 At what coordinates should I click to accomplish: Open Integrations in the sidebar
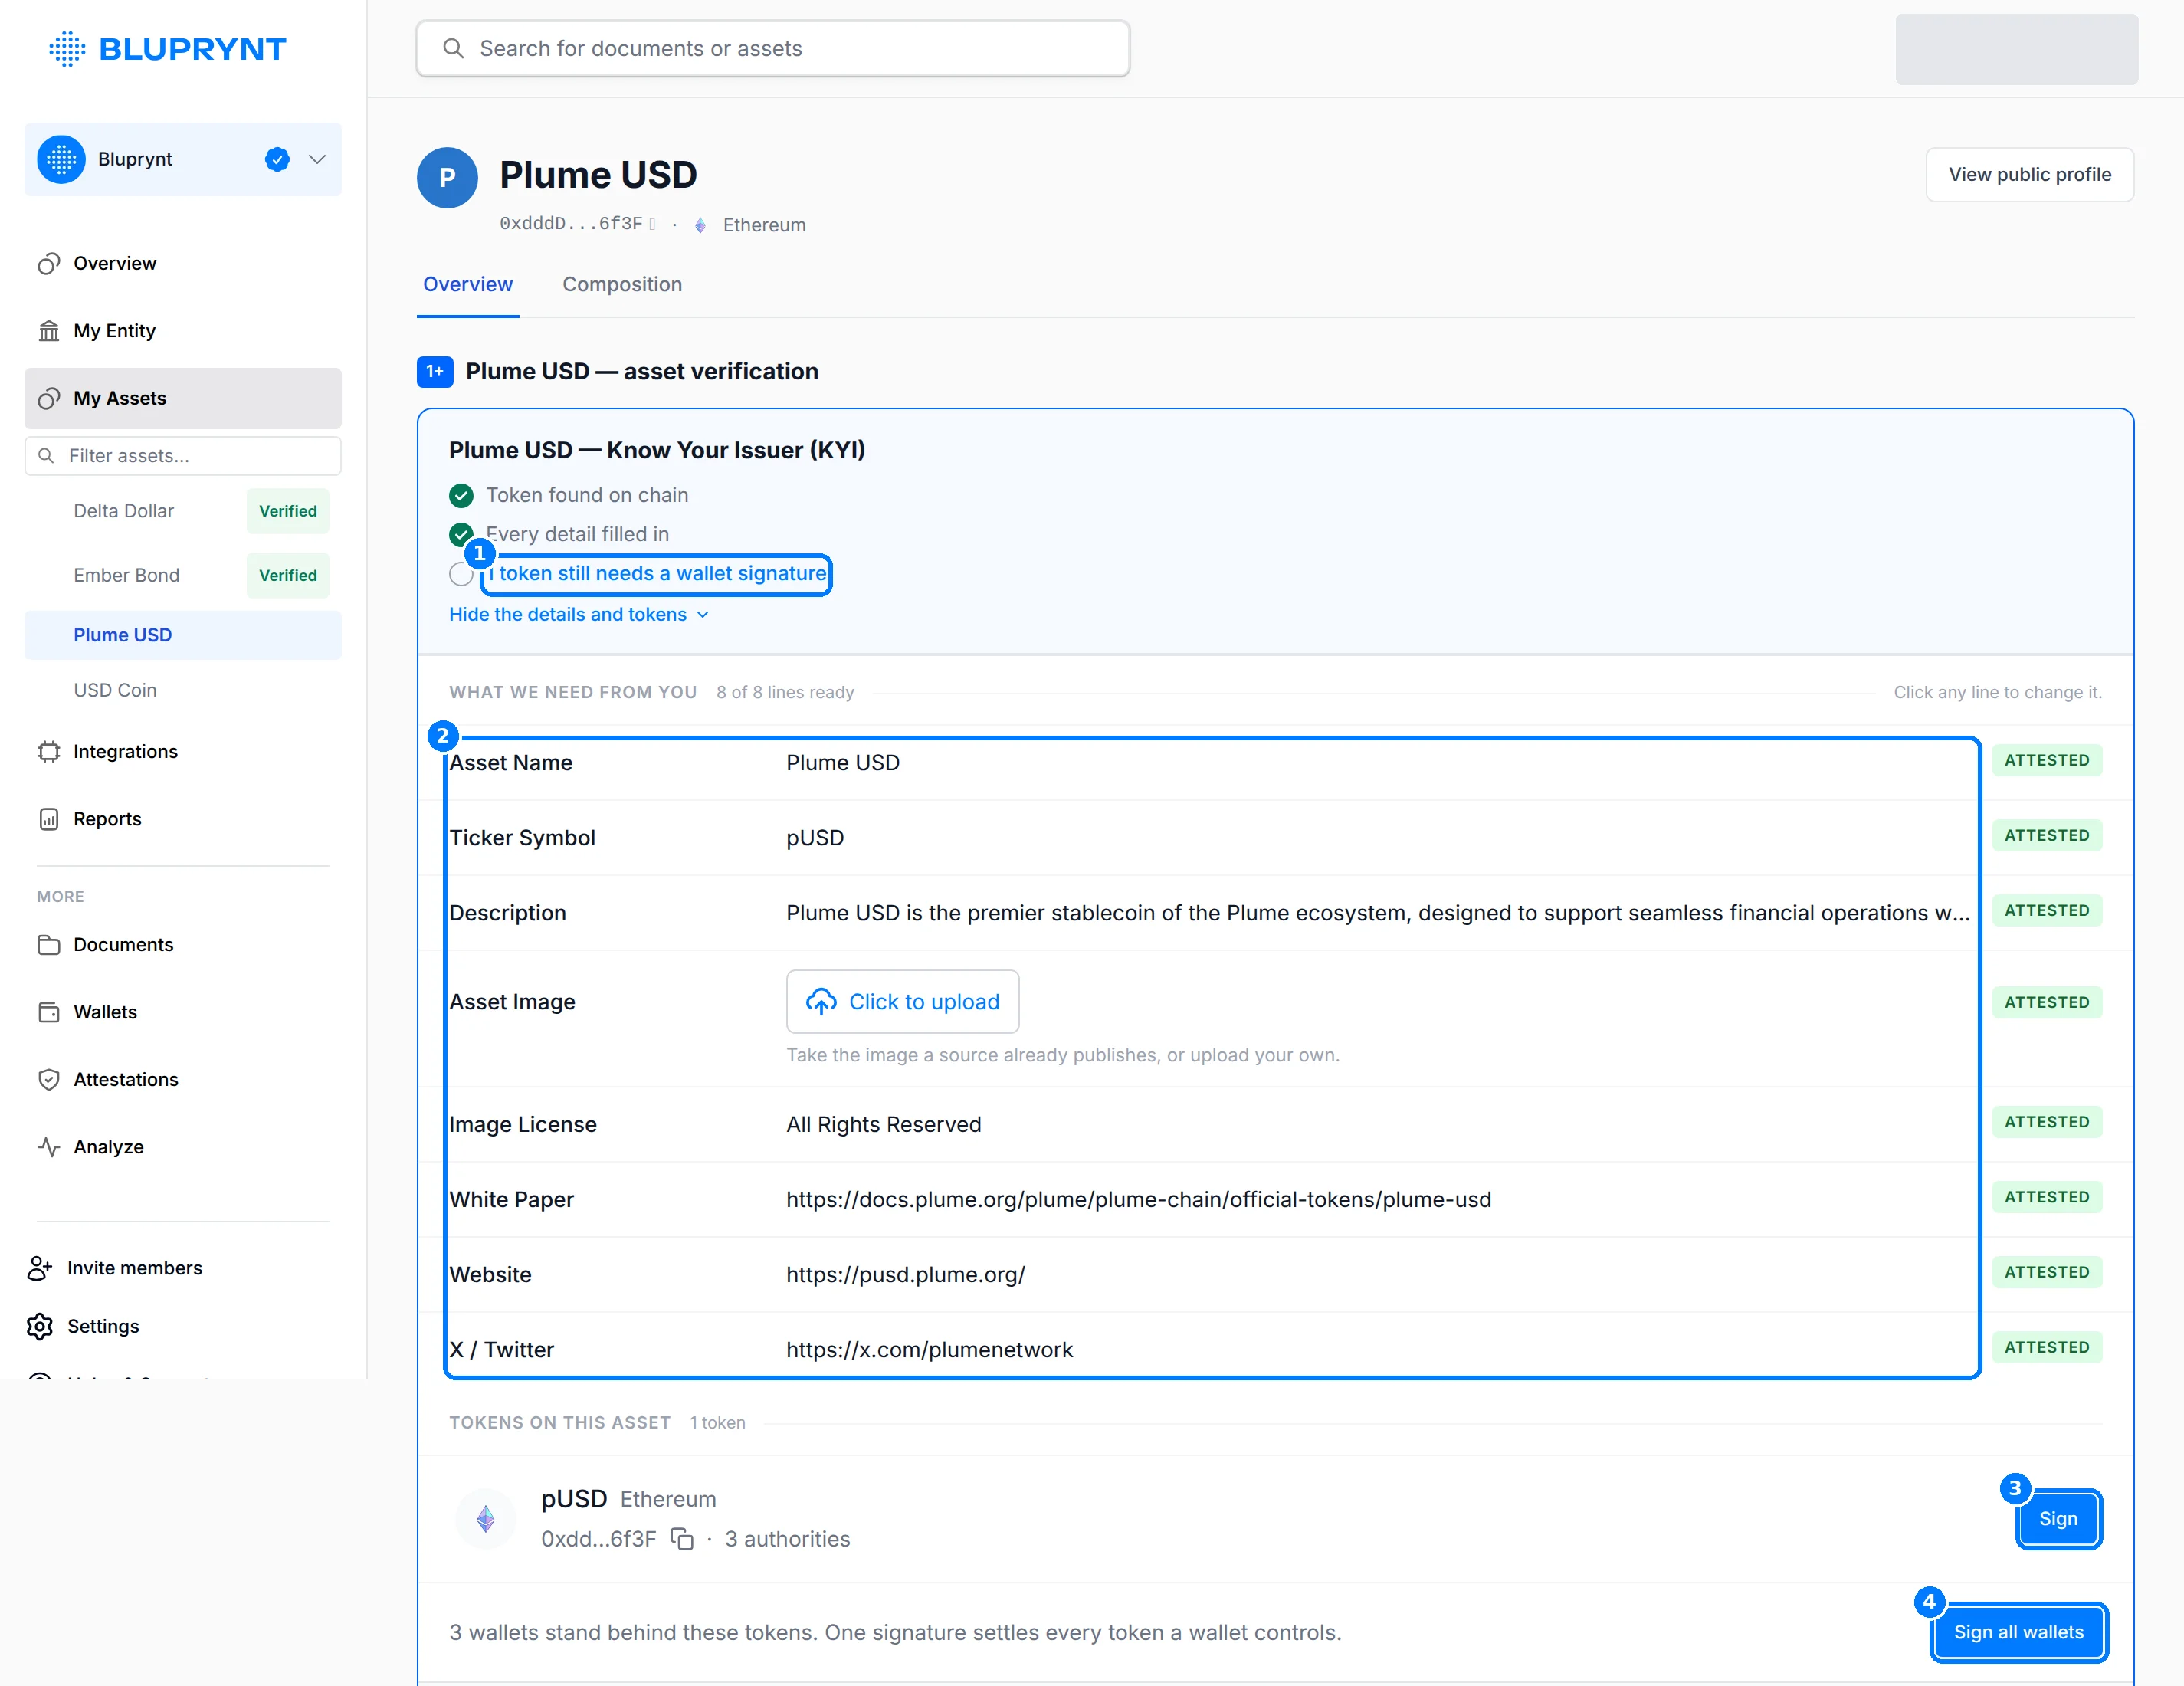[x=183, y=751]
